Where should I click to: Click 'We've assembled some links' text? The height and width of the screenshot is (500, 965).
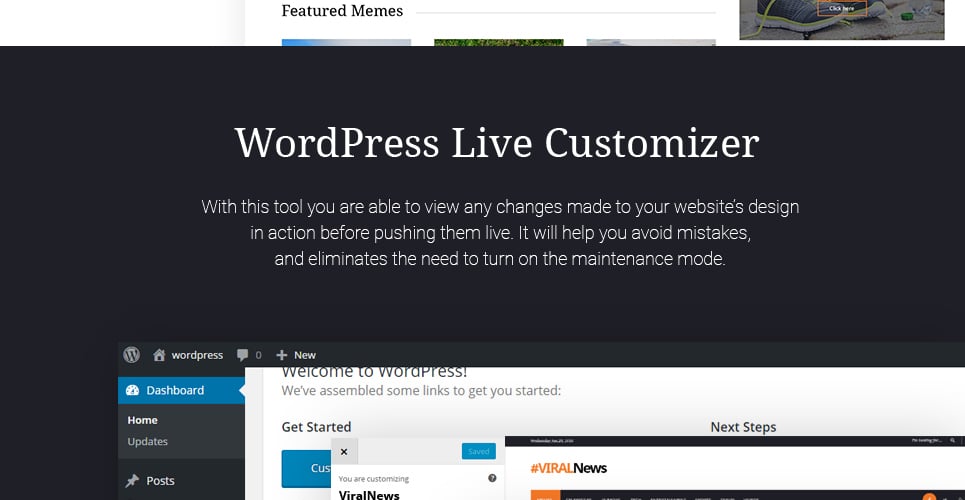tap(421, 390)
